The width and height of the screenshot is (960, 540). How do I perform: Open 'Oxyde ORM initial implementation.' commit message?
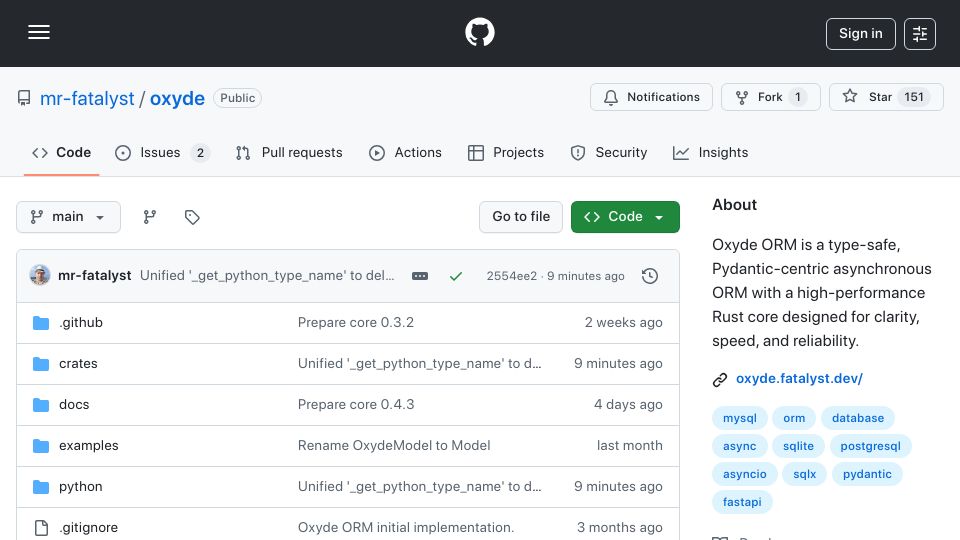coord(406,528)
